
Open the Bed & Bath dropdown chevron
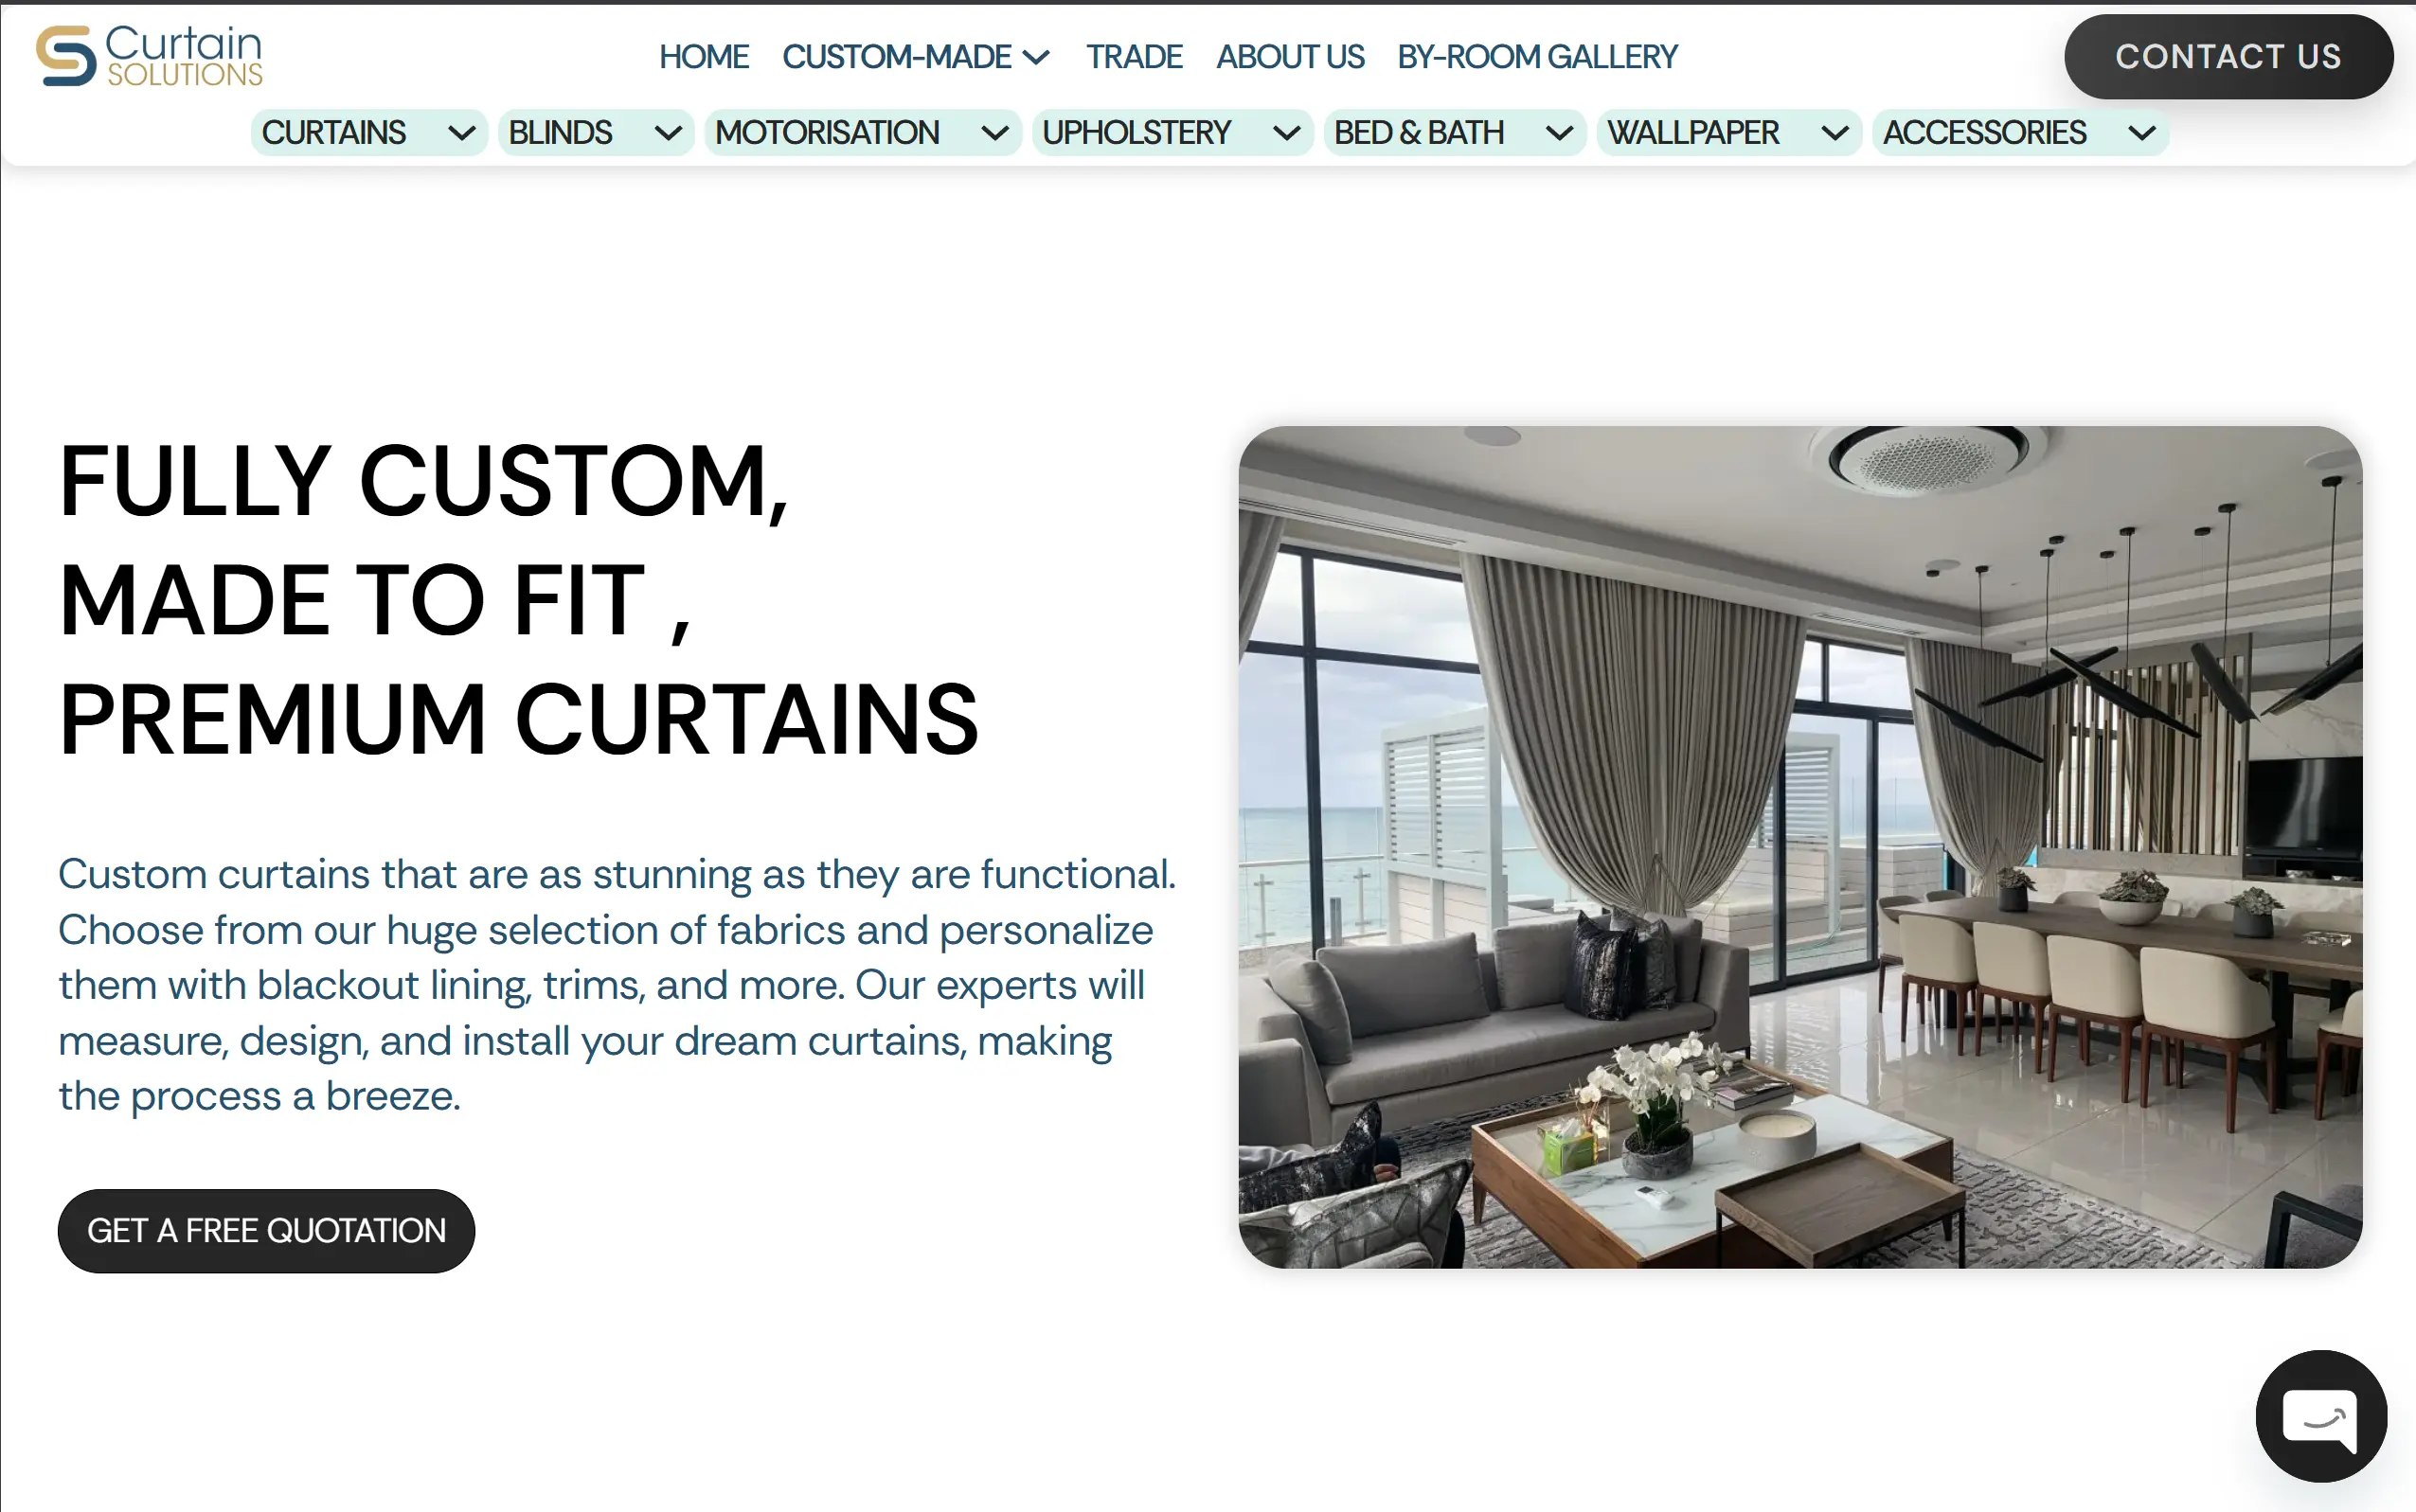click(x=1560, y=133)
